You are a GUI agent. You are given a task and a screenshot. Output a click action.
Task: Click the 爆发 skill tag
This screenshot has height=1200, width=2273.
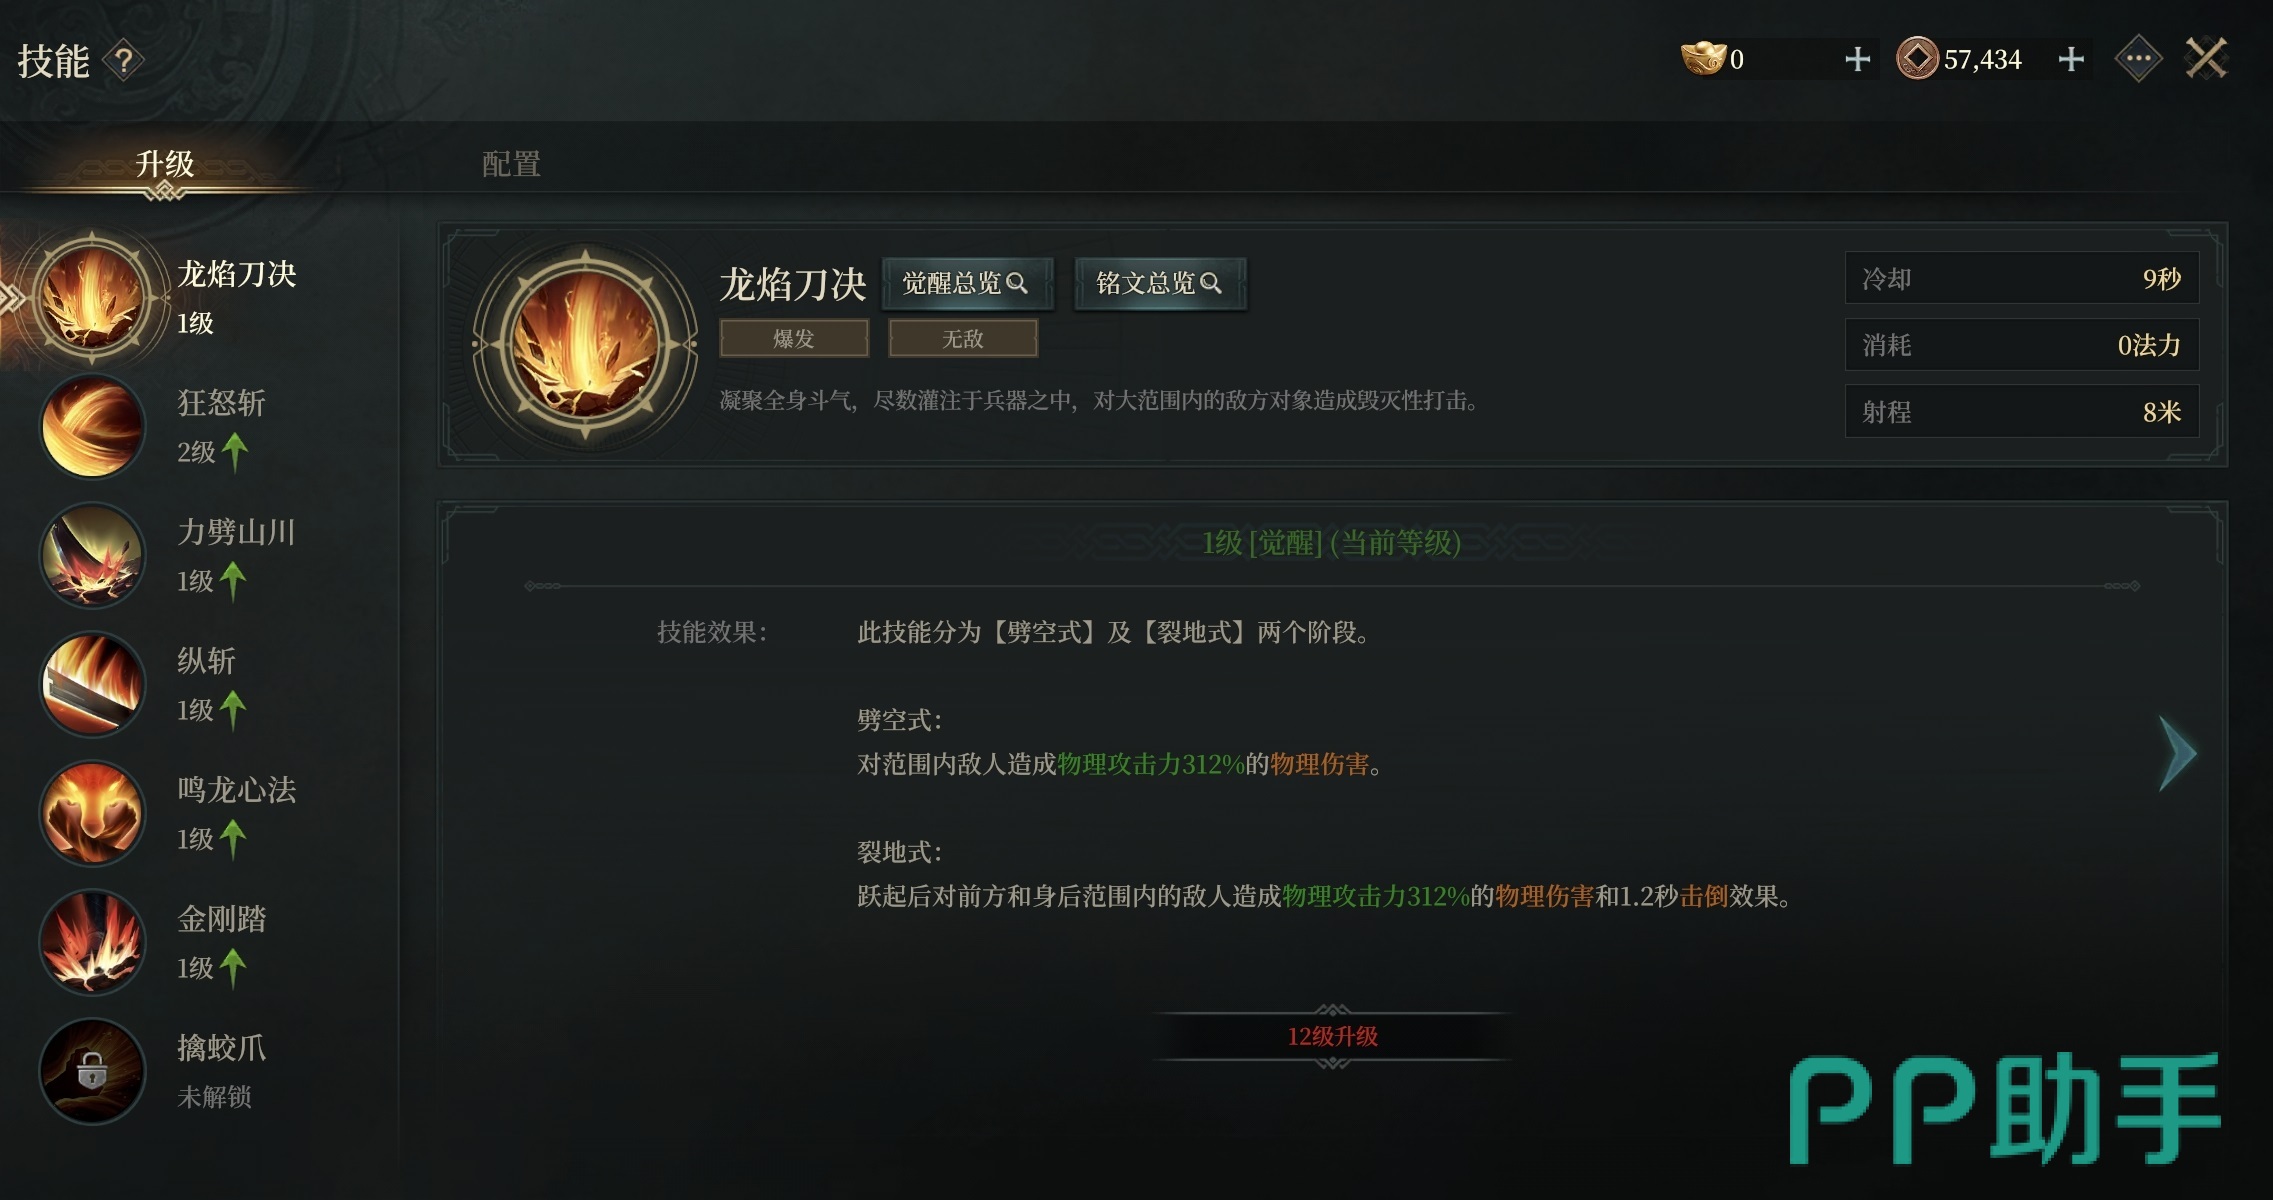click(794, 339)
